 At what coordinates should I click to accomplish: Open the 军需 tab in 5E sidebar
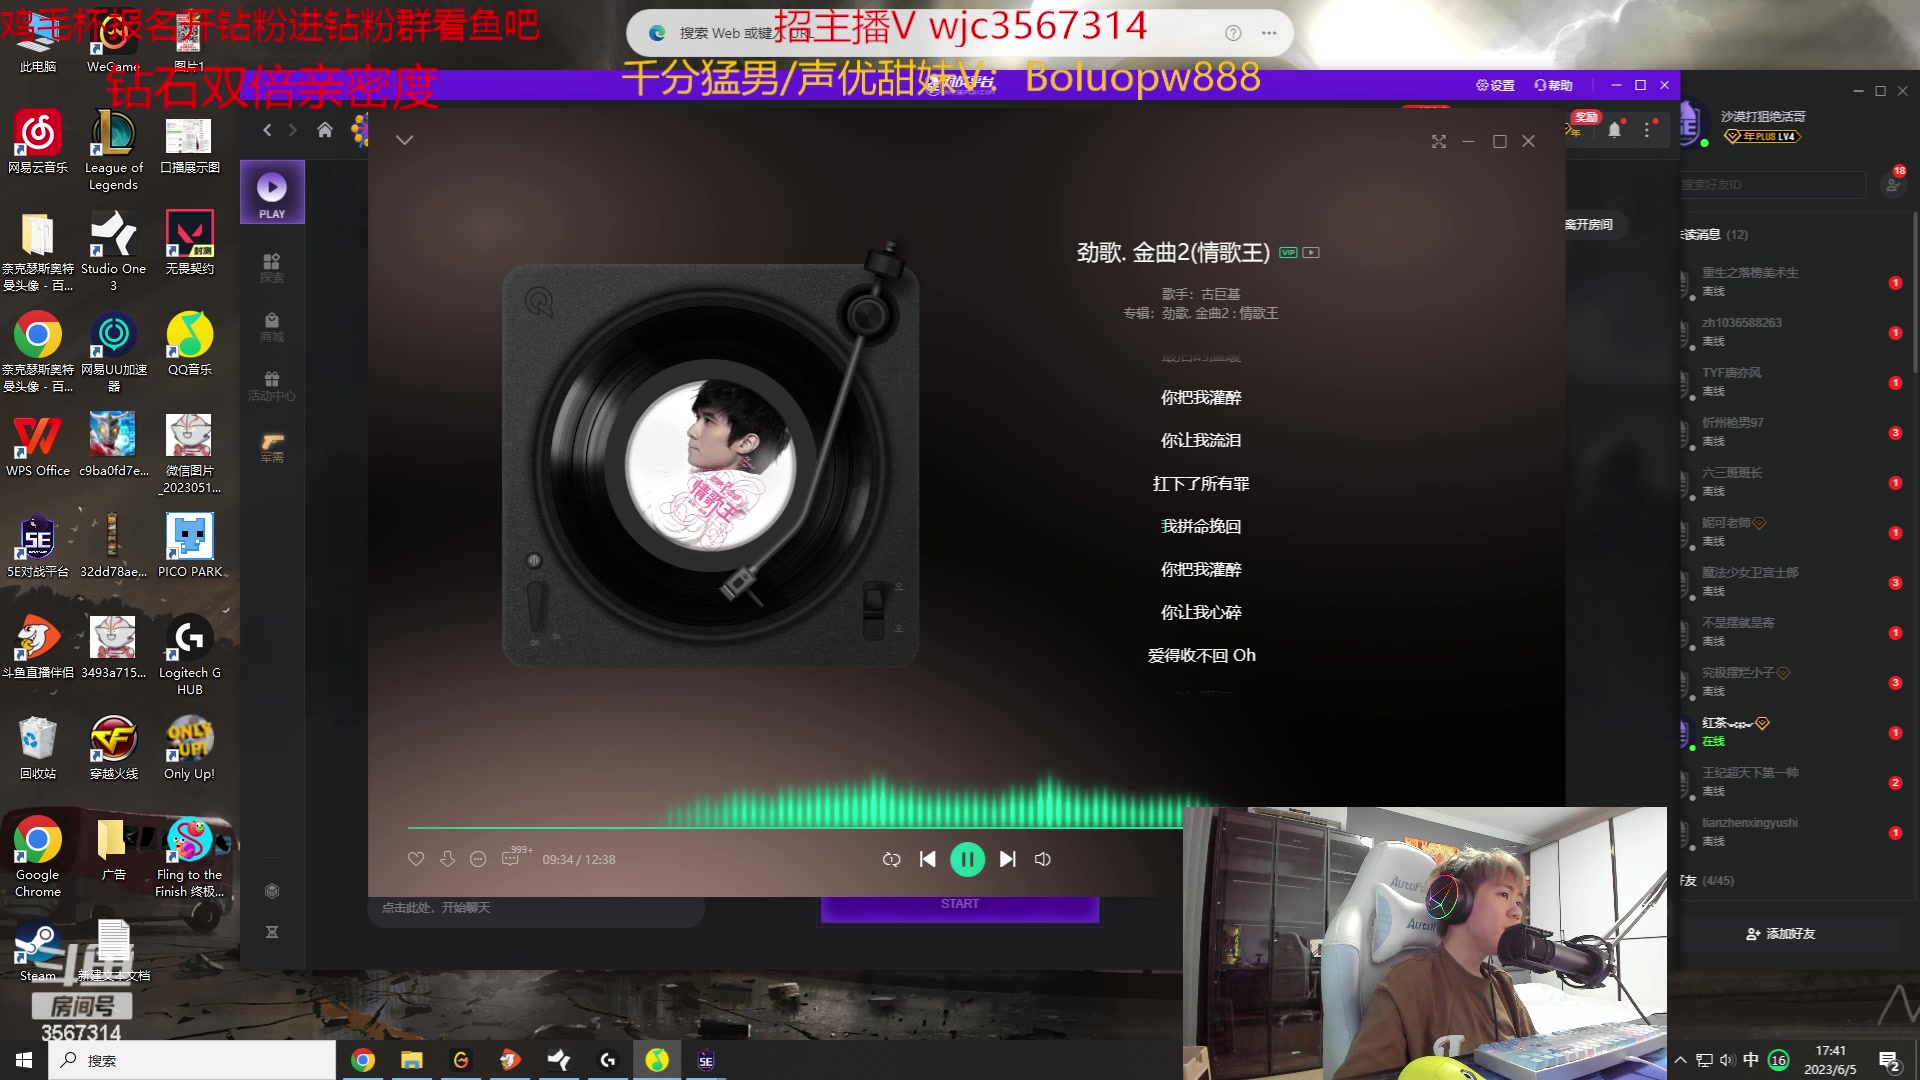pyautogui.click(x=272, y=447)
